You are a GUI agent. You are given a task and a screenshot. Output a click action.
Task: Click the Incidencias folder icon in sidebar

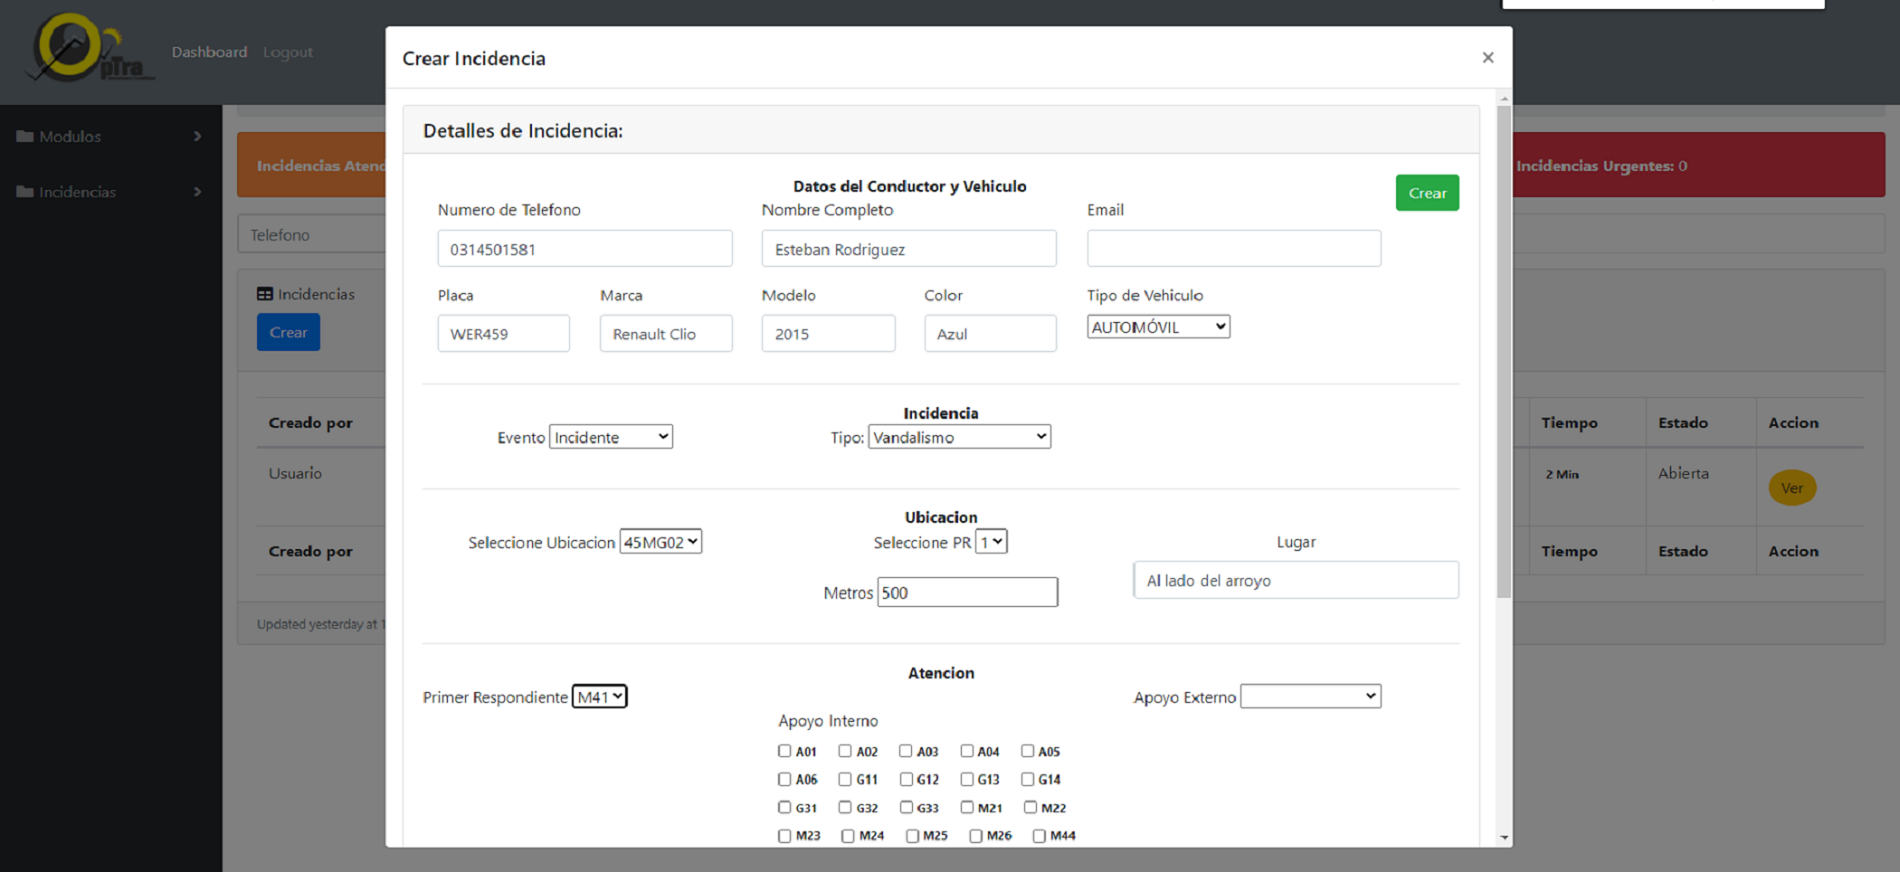pyautogui.click(x=25, y=191)
